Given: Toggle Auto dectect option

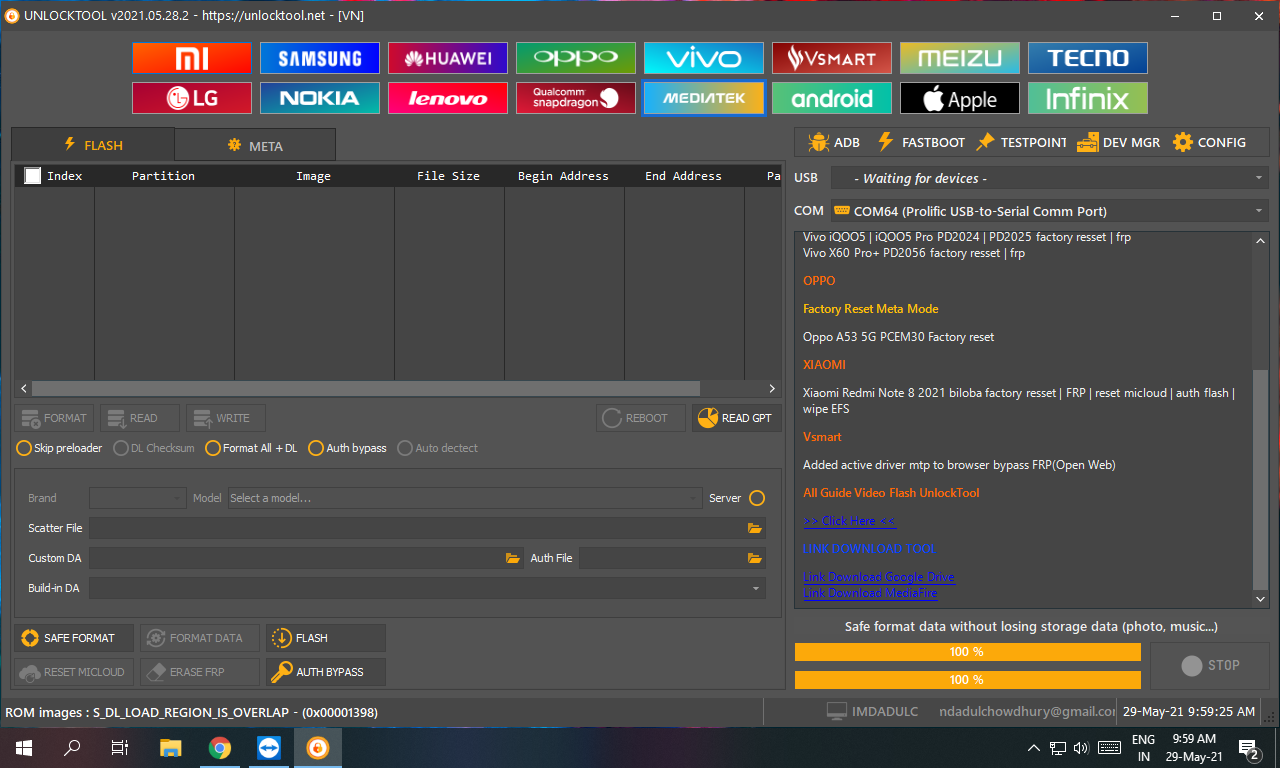Looking at the screenshot, I should click(438, 448).
